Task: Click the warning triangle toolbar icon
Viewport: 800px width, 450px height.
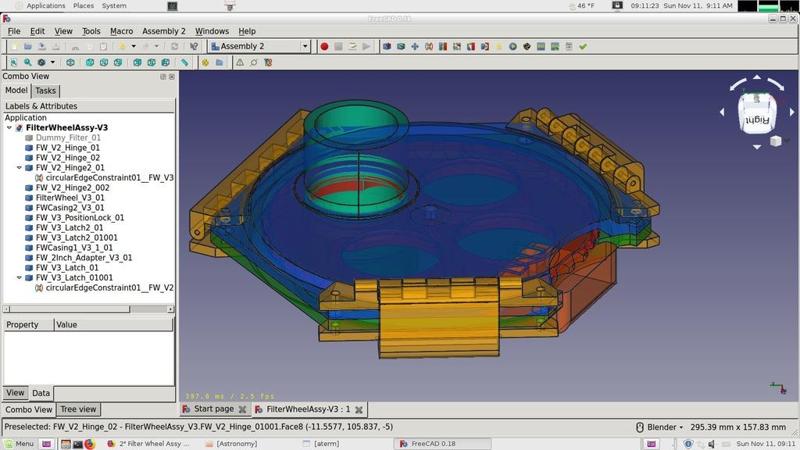Action: pos(240,62)
